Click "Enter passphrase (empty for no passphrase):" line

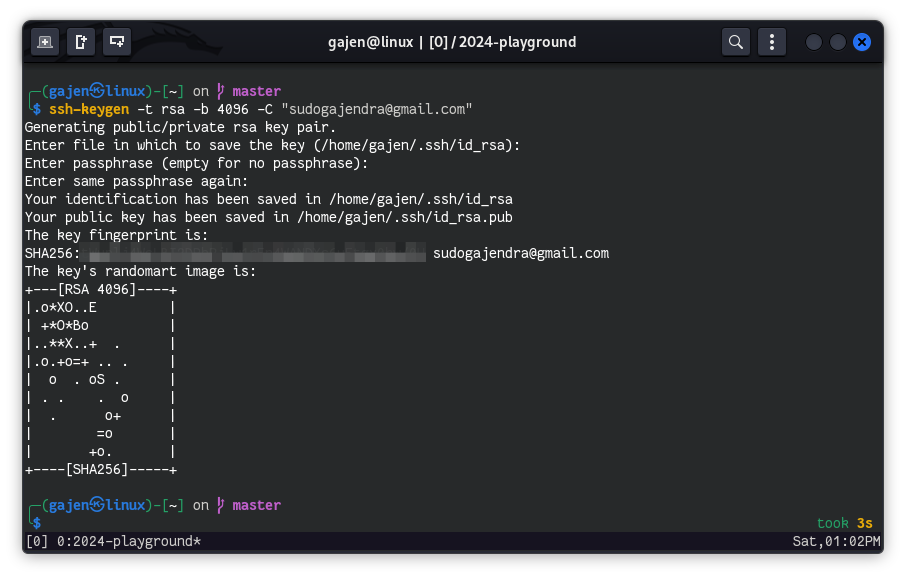tap(196, 163)
